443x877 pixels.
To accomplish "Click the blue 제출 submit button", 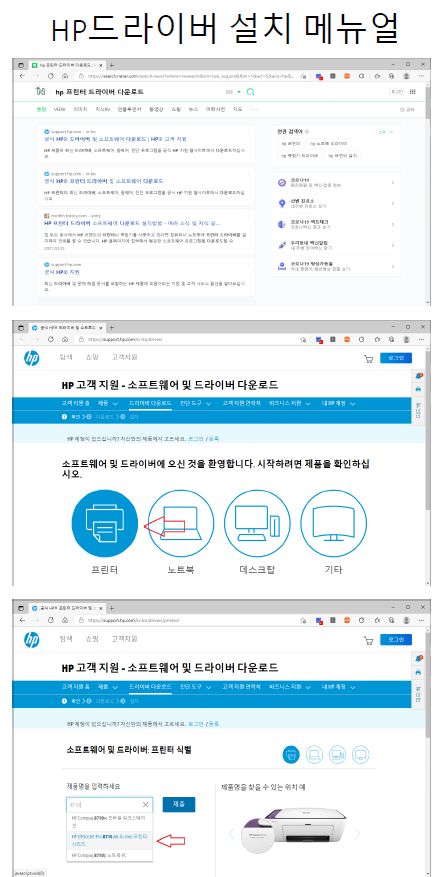I will (x=179, y=805).
